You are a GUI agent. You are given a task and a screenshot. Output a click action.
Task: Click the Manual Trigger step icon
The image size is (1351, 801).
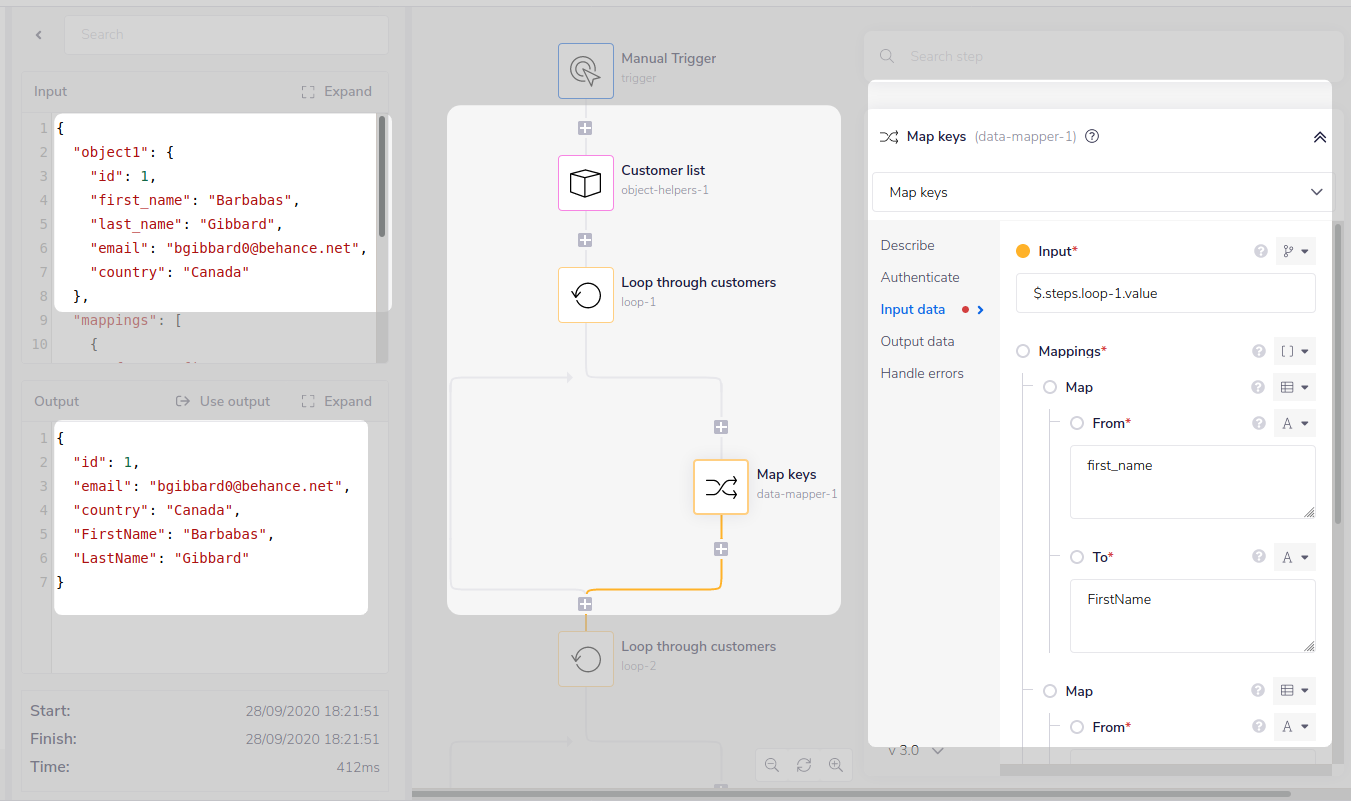(x=585, y=71)
